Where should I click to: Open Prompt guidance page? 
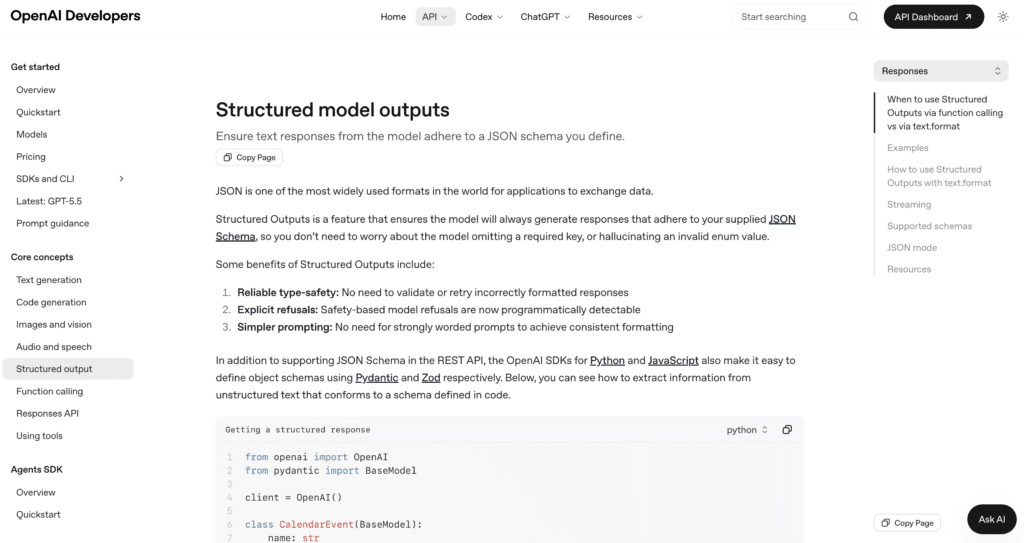click(x=52, y=223)
